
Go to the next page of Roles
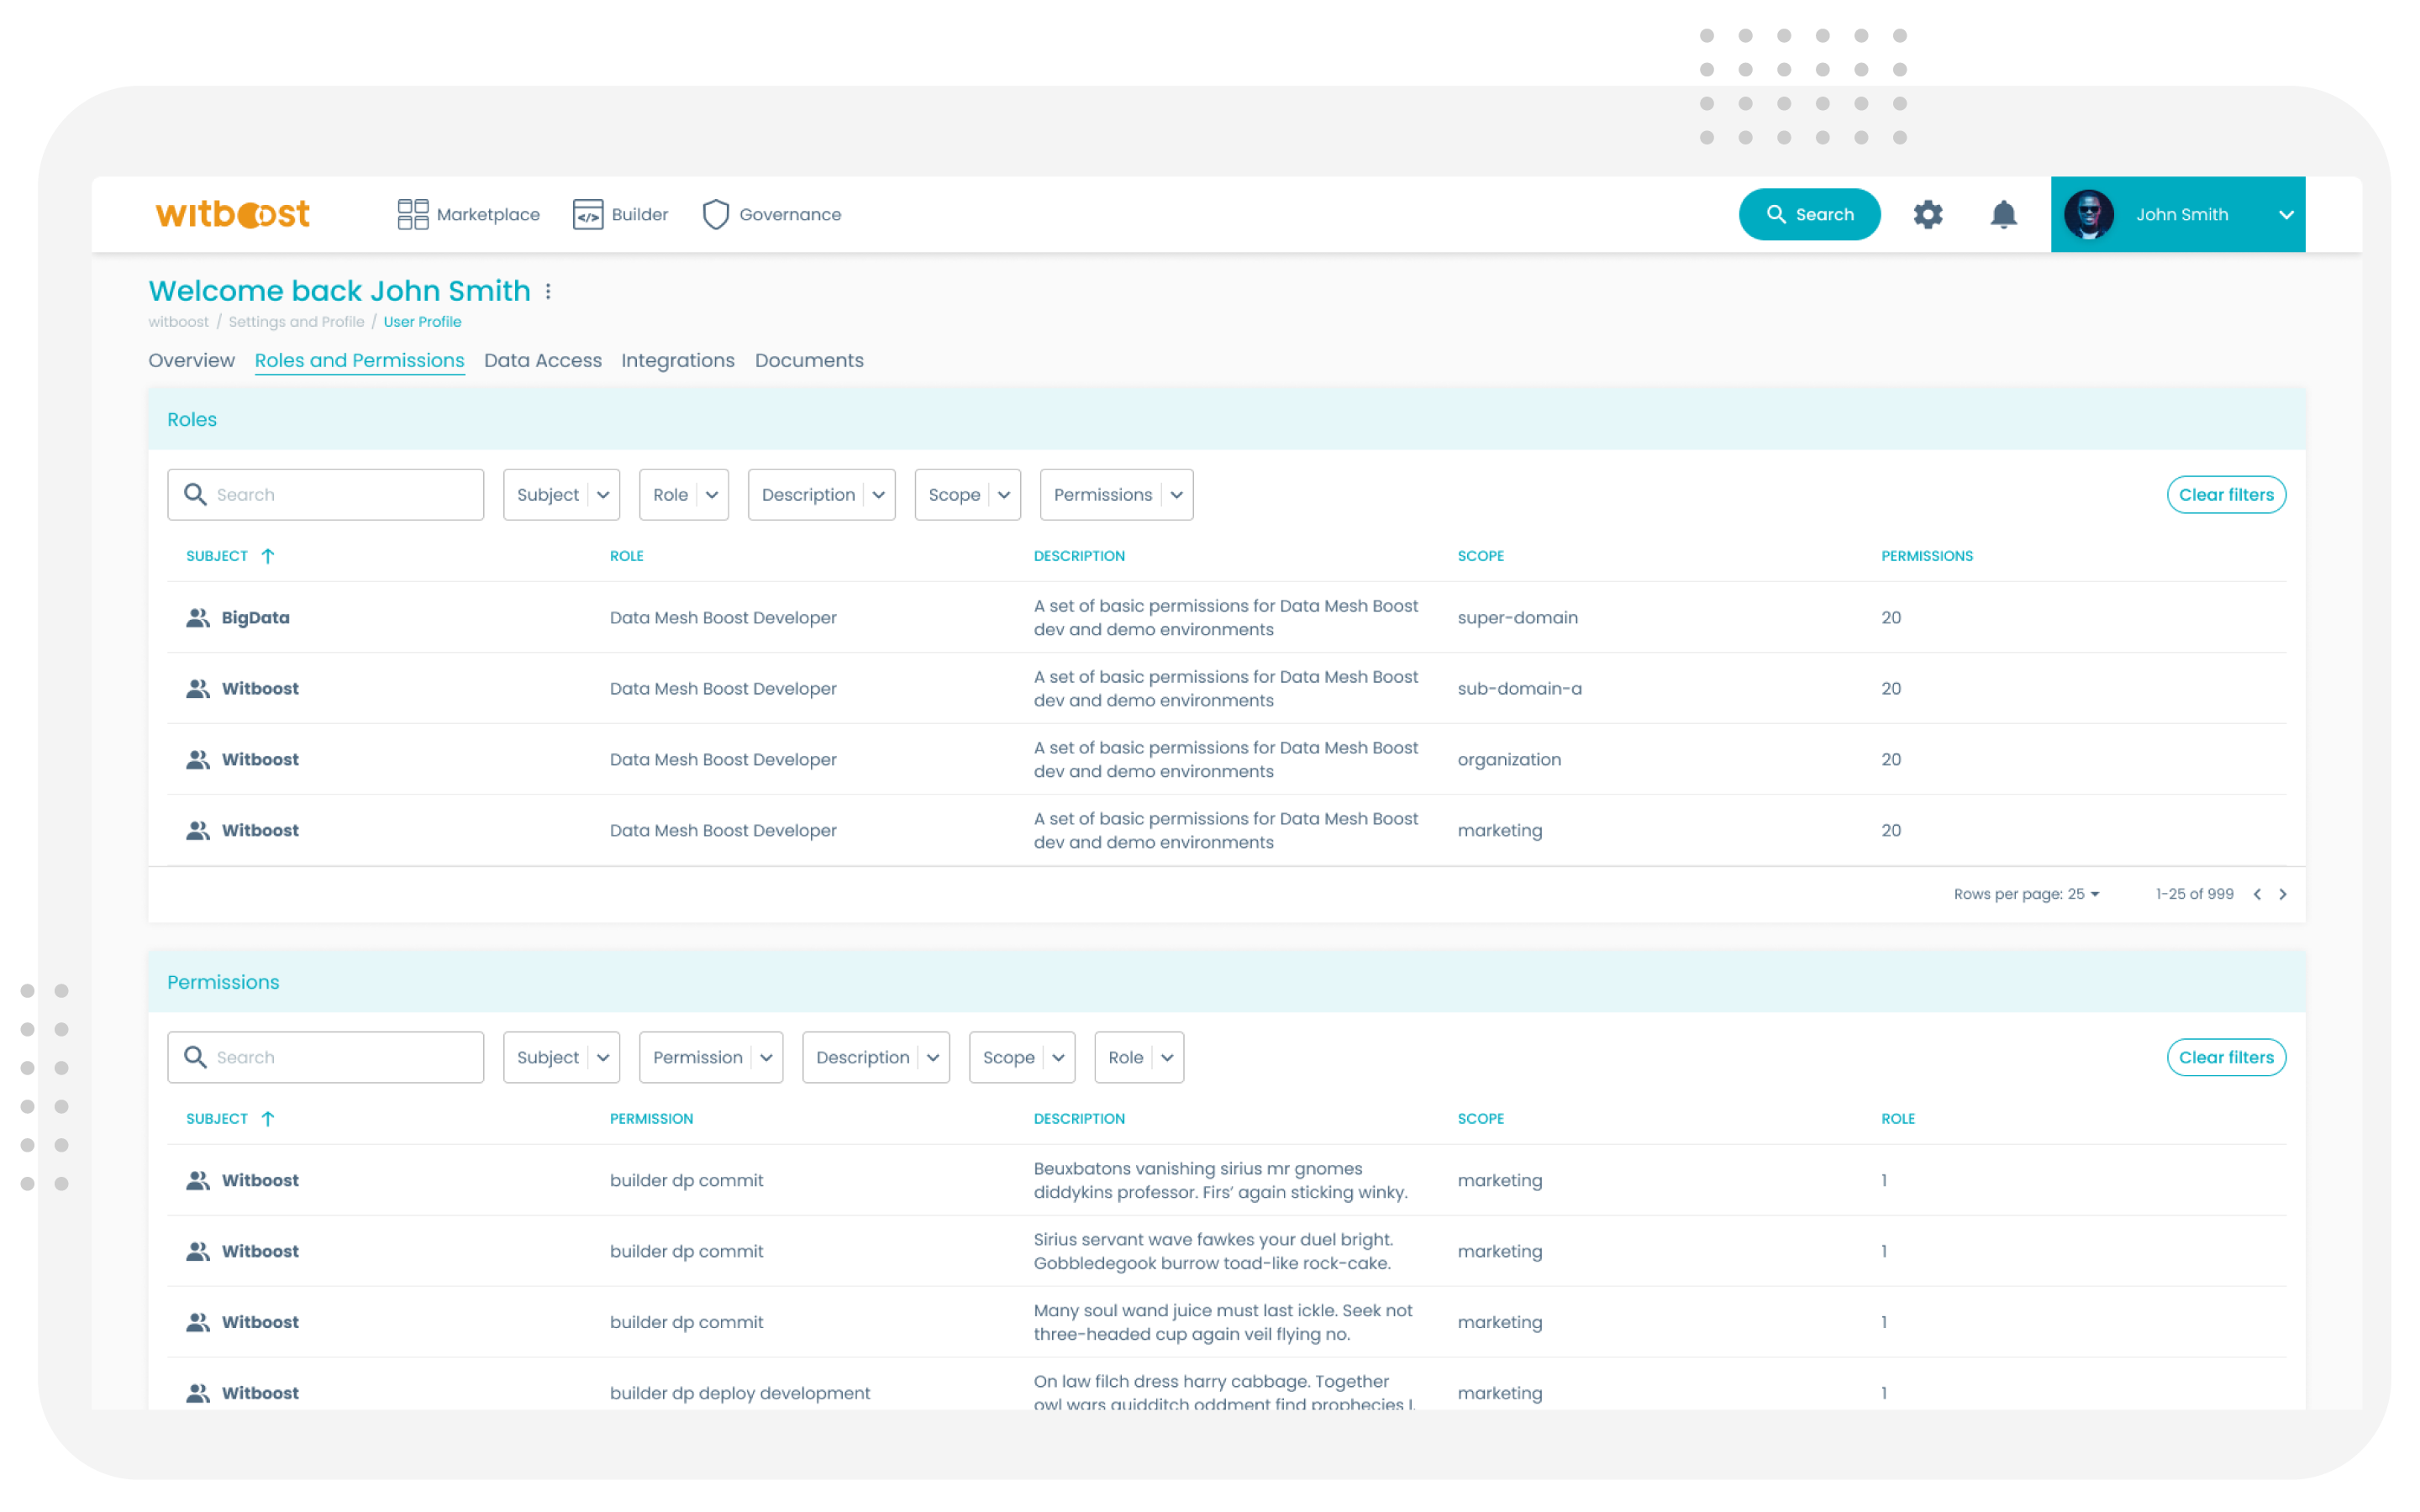tap(2283, 894)
